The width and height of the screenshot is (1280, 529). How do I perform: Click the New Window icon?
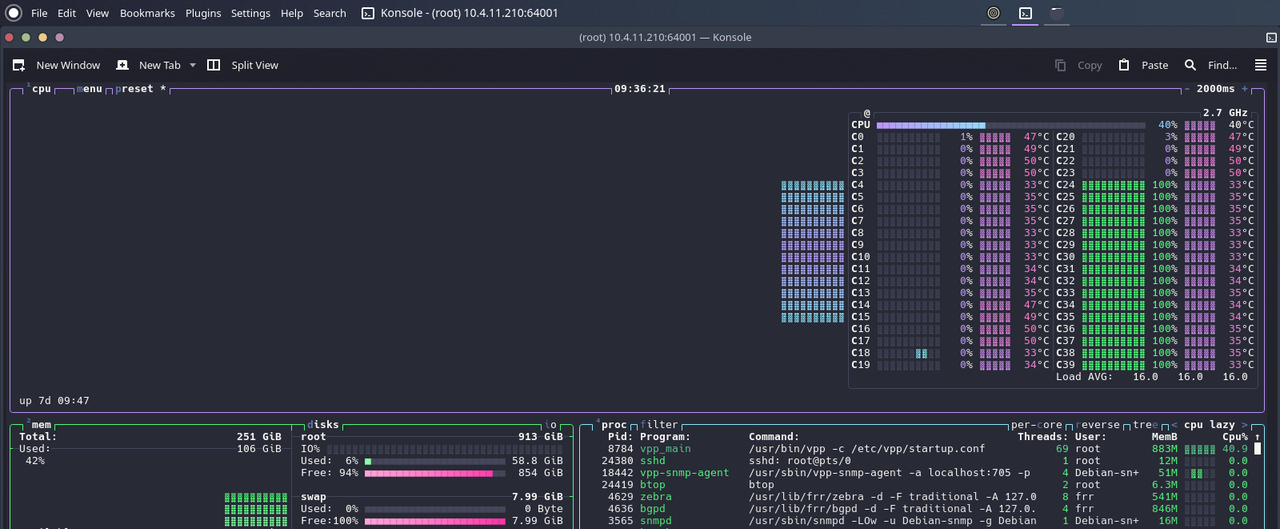[19, 65]
